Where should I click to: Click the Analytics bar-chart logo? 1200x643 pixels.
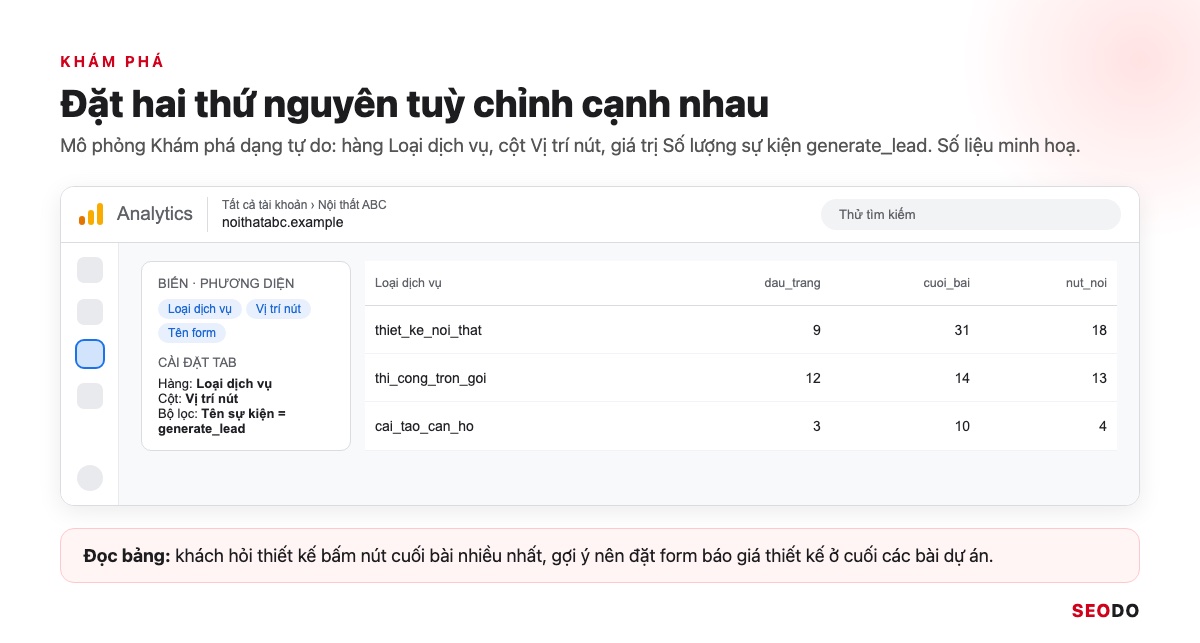[91, 214]
